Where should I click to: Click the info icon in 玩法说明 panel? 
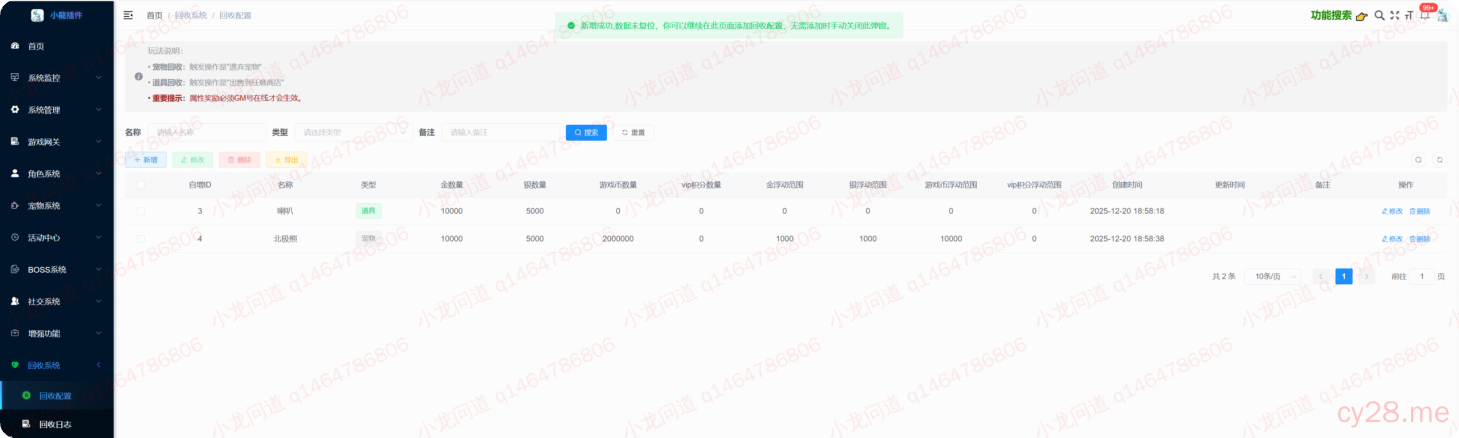pos(139,76)
